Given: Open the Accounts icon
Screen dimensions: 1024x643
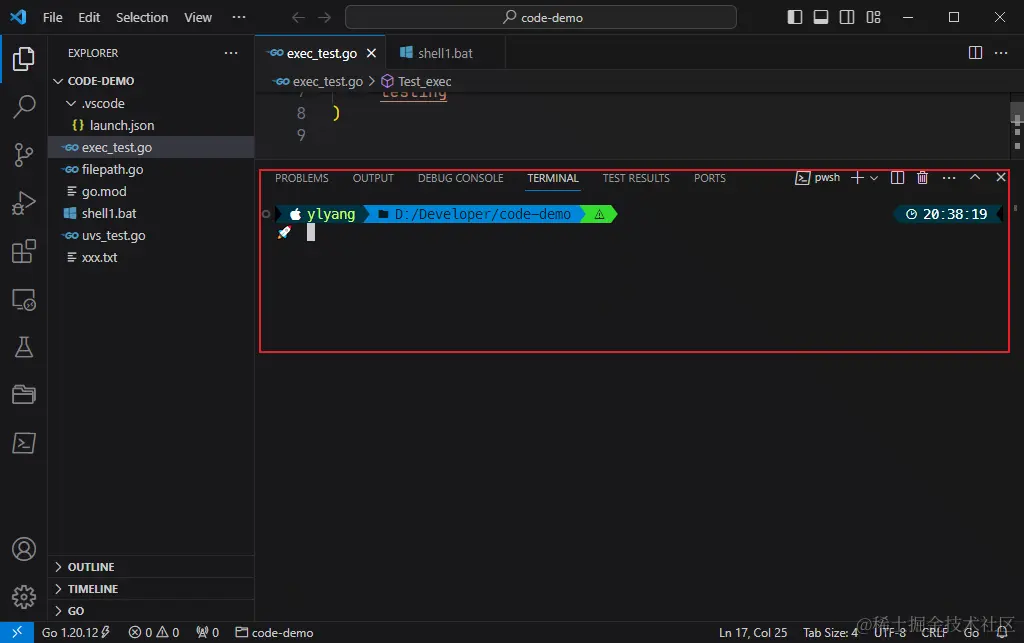Looking at the screenshot, I should click(24, 549).
